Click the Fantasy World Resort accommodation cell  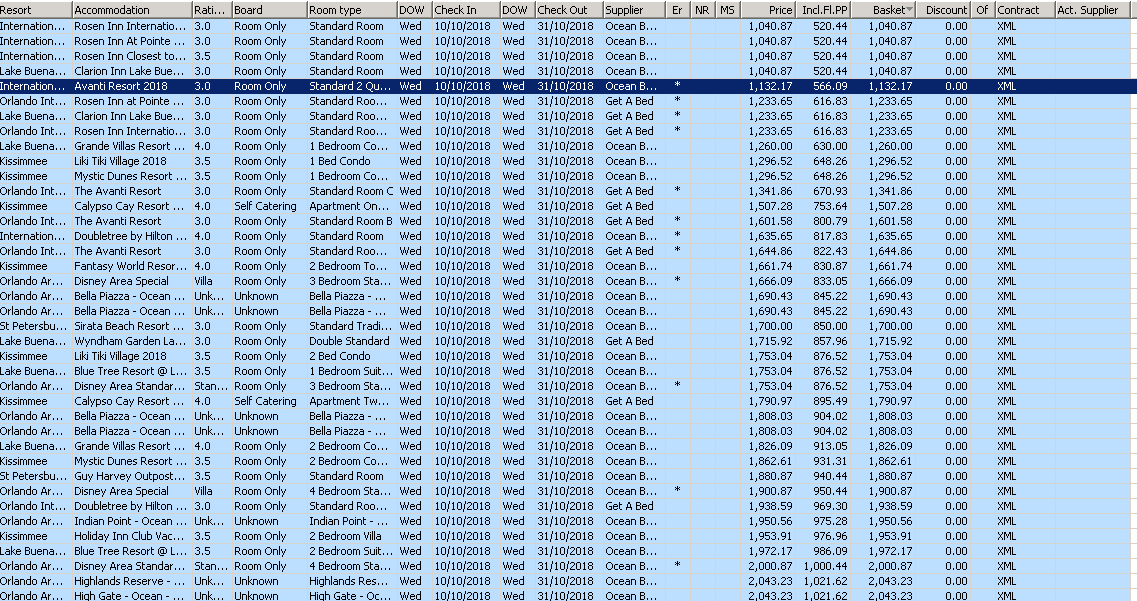coord(130,266)
